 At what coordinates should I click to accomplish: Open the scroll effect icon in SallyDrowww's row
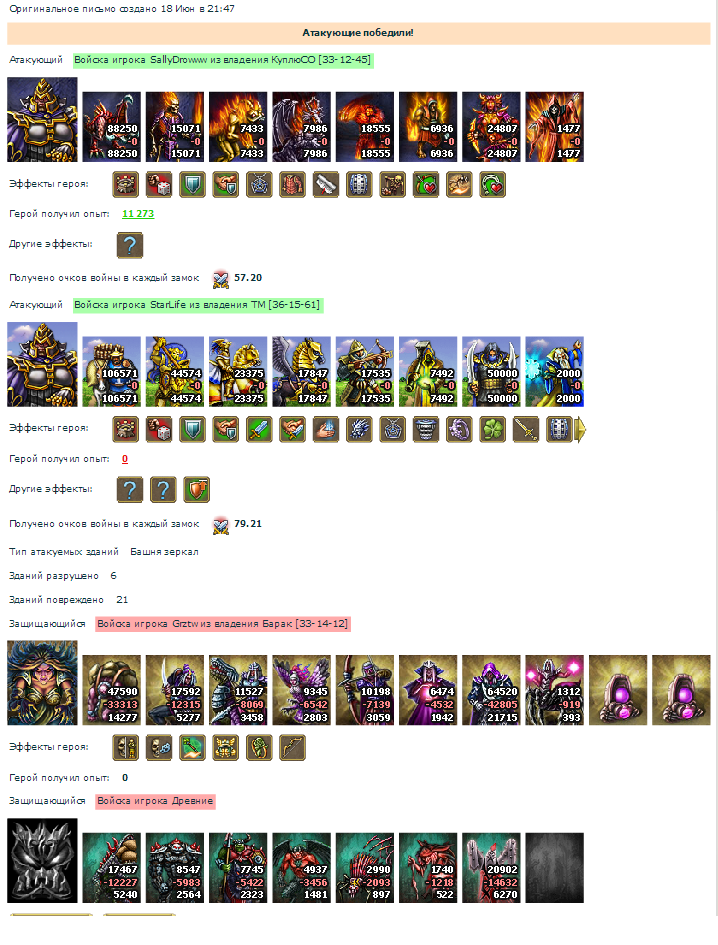[326, 185]
